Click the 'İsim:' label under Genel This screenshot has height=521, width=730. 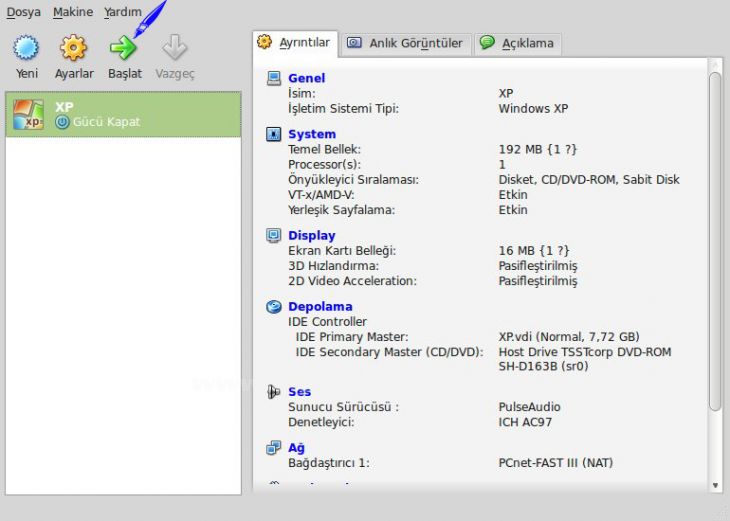pos(302,93)
